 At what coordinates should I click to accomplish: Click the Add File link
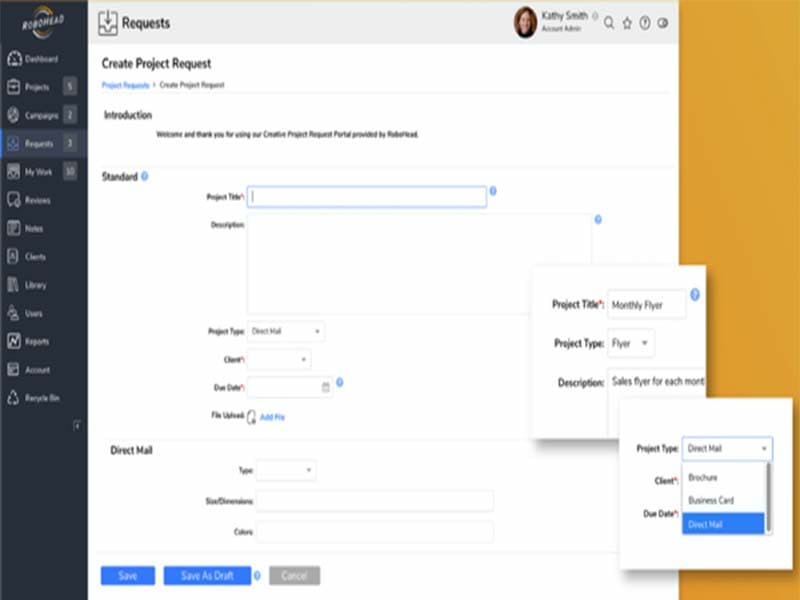point(272,417)
